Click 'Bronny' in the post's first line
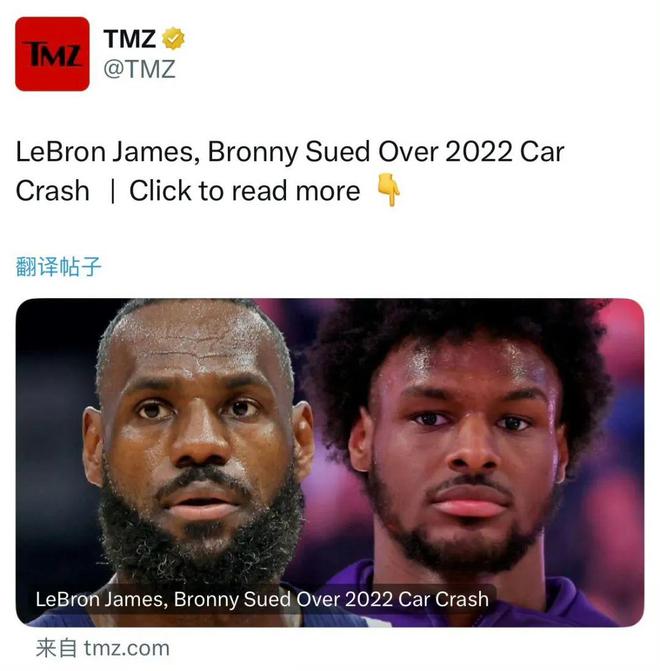This screenshot has width=660, height=671. [x=253, y=153]
